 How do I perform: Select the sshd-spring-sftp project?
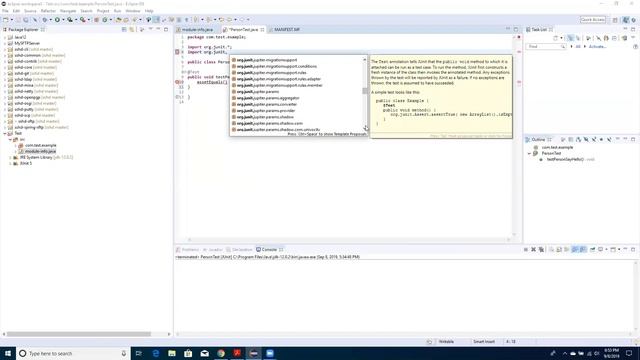(x=38, y=127)
